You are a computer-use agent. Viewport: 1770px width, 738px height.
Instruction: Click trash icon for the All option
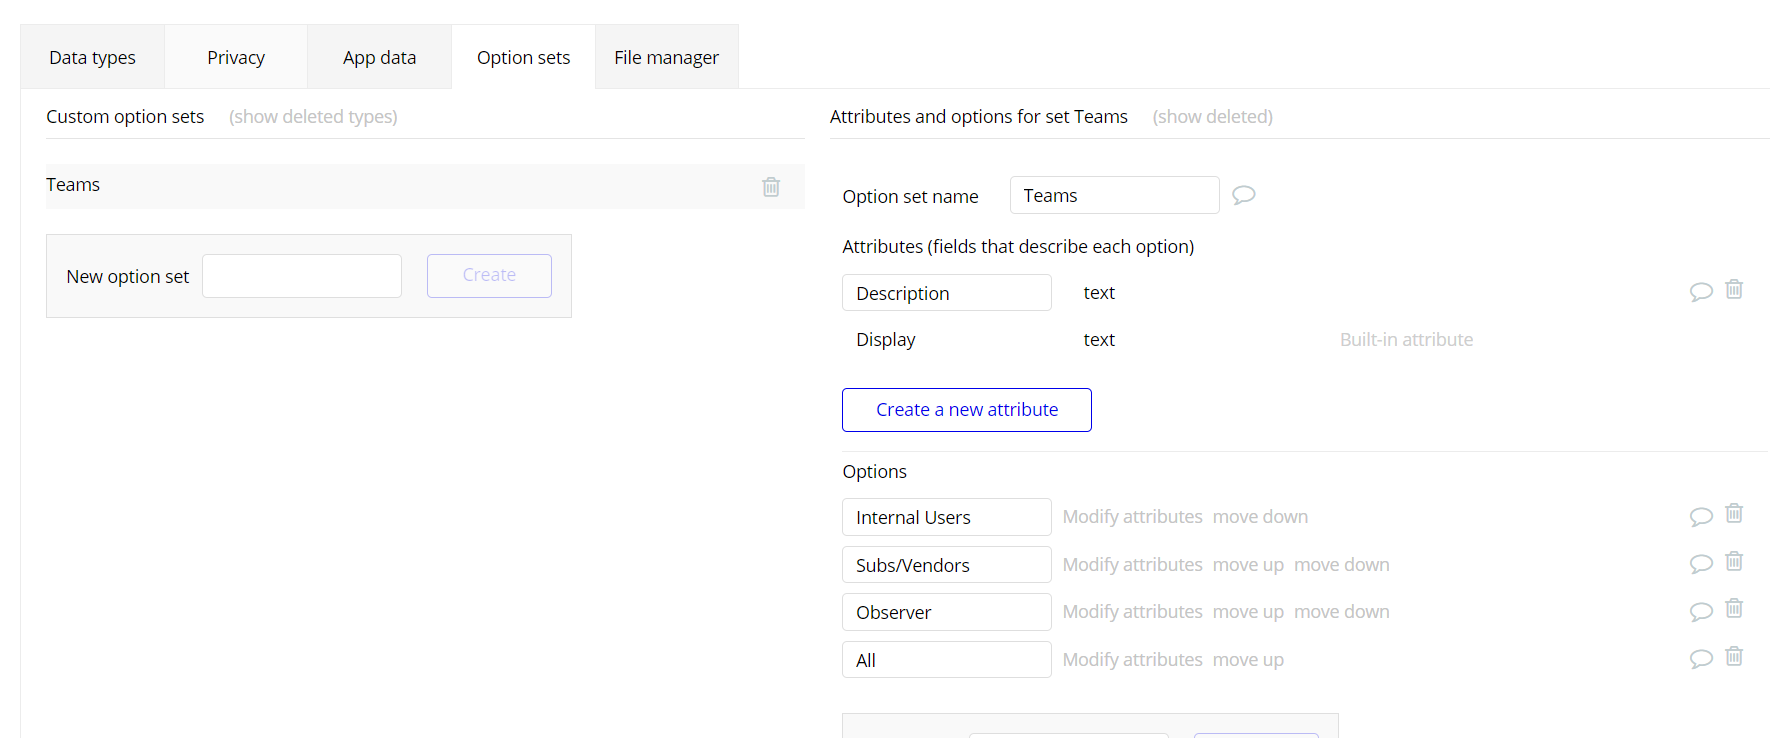point(1734,656)
